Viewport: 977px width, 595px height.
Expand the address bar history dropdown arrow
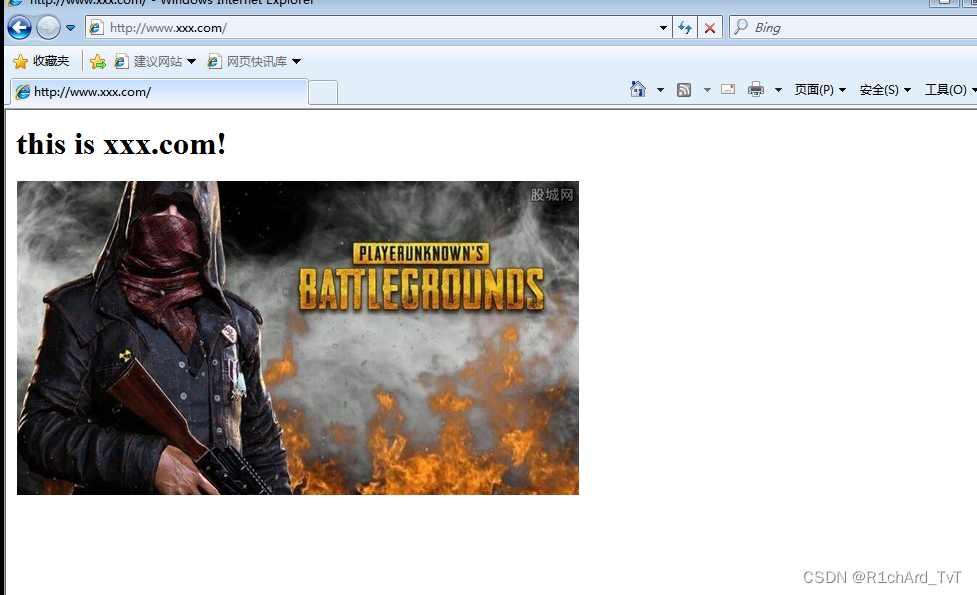[x=663, y=27]
